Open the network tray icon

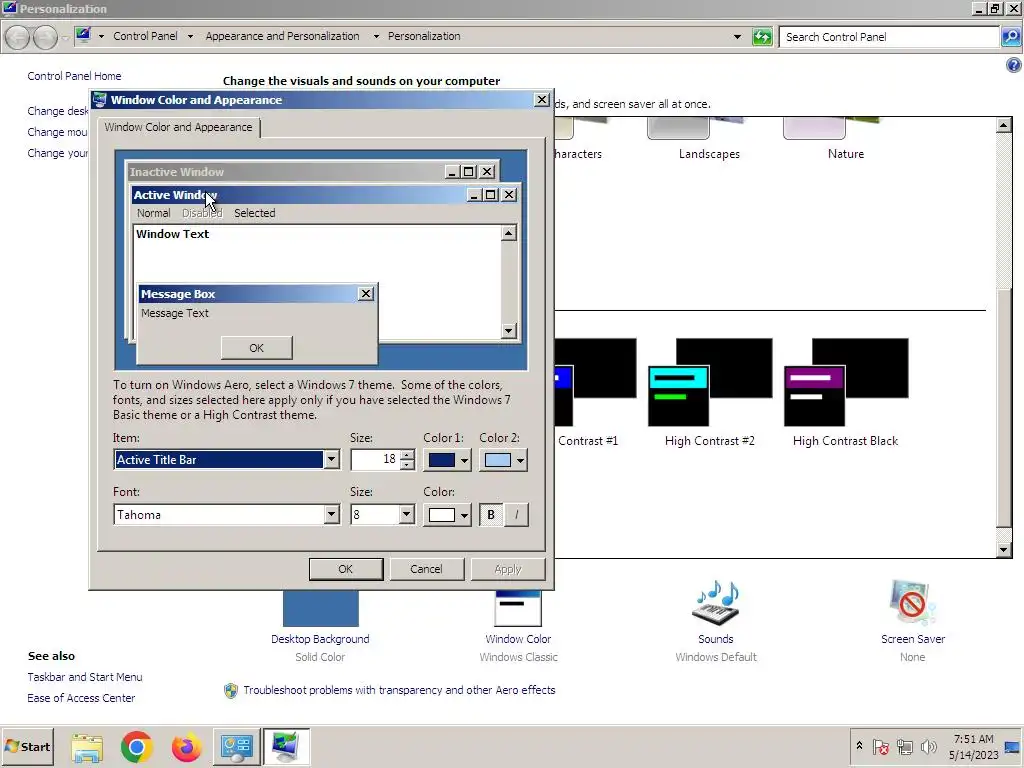(x=904, y=746)
